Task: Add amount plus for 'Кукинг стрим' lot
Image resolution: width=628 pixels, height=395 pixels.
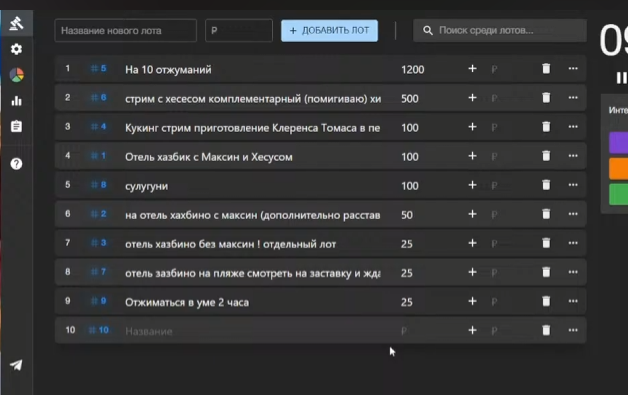Action: pyautogui.click(x=472, y=127)
